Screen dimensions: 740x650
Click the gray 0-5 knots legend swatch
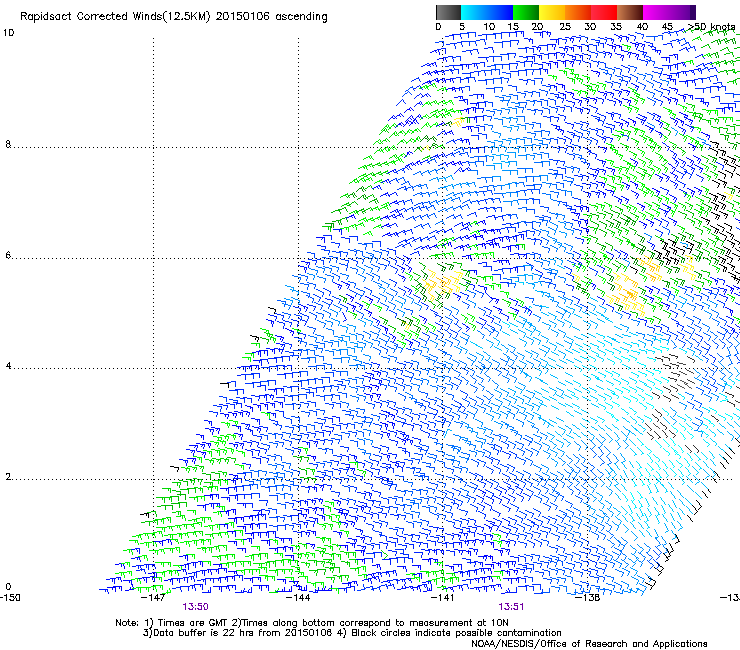pyautogui.click(x=448, y=12)
